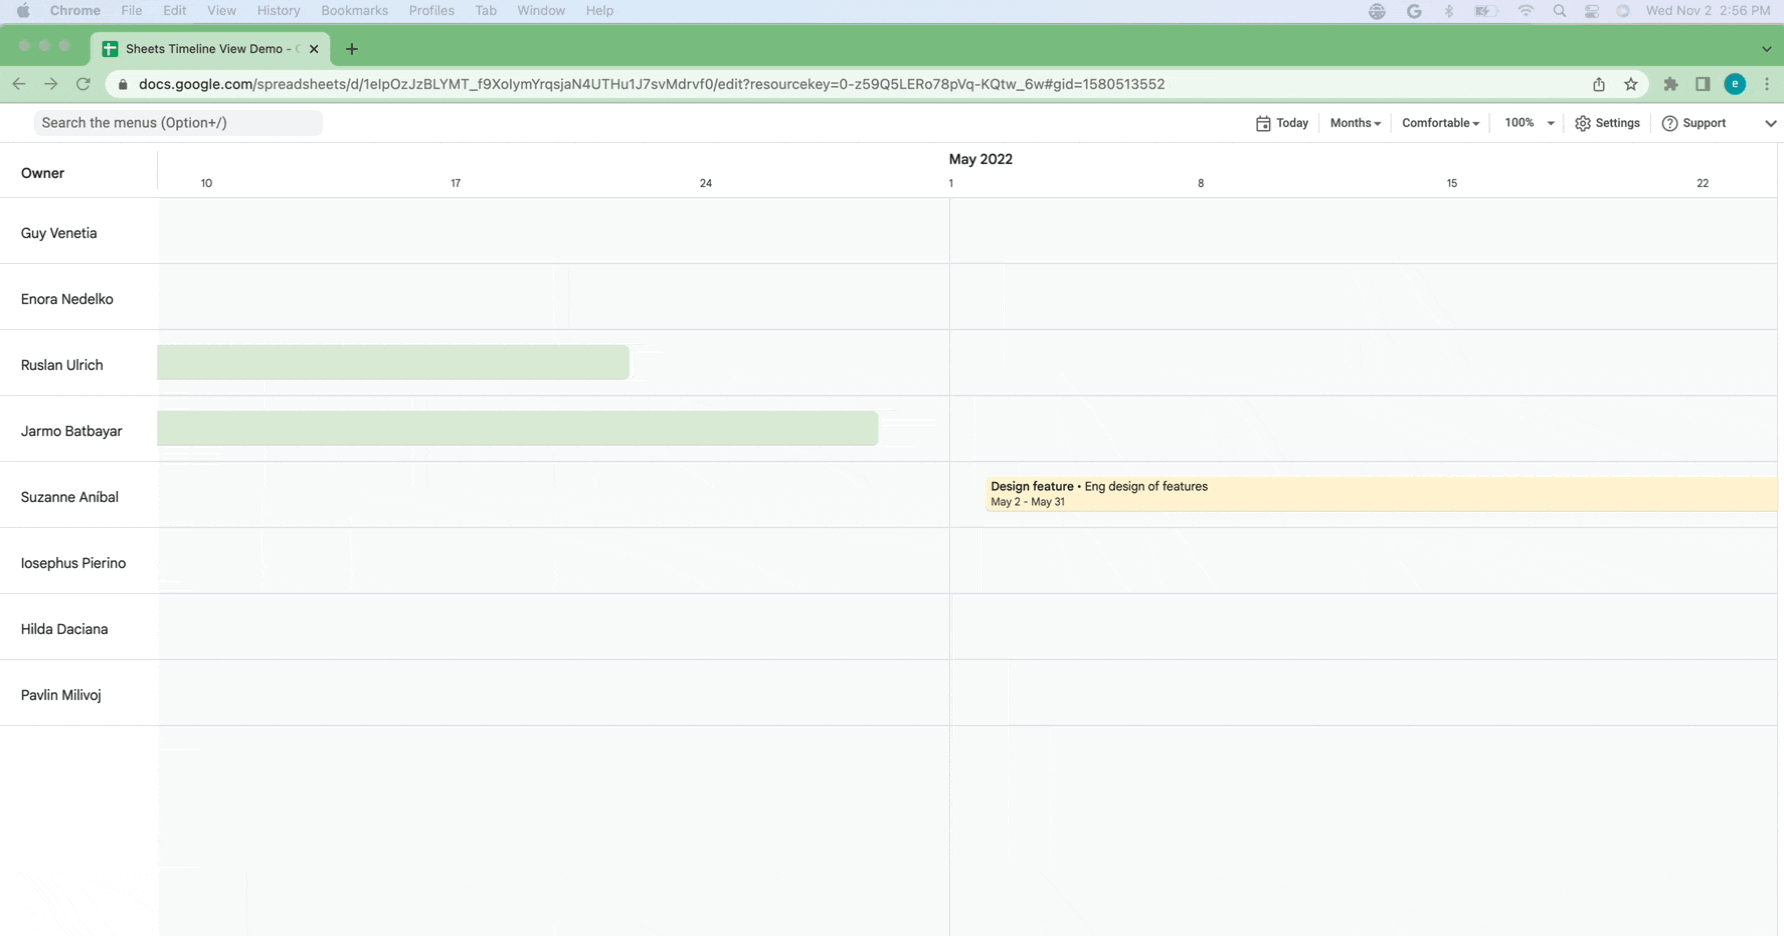This screenshot has width=1784, height=936.
Task: Open the Bookmarks menu
Action: [354, 11]
